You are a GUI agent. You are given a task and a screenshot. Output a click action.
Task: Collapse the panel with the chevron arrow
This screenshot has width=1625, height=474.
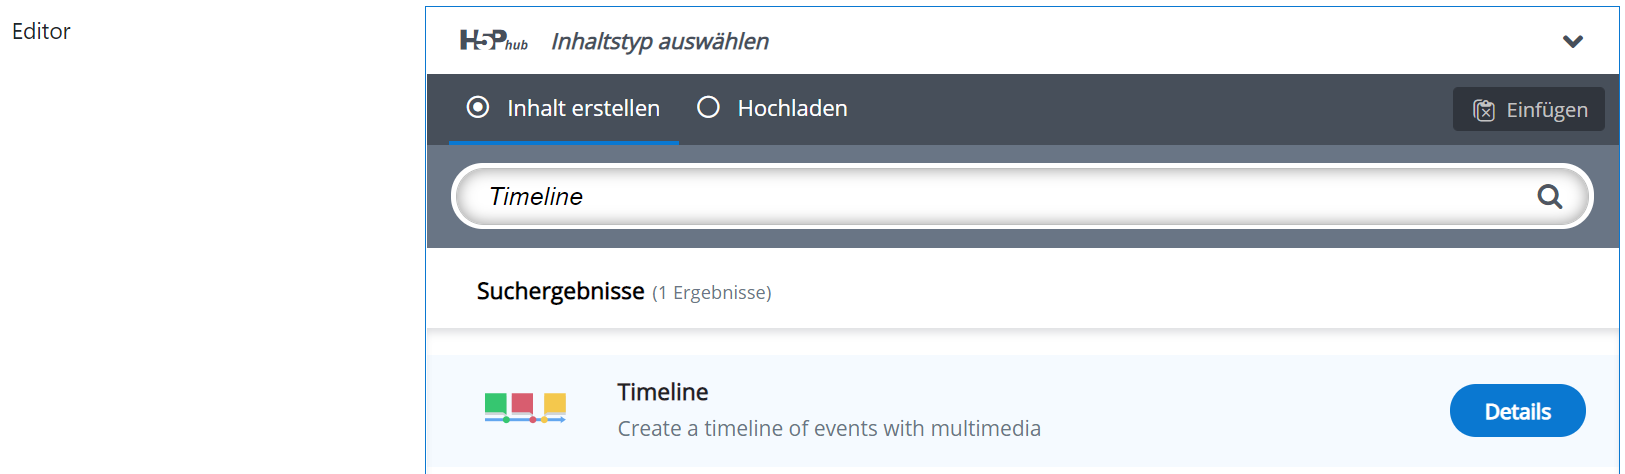tap(1572, 42)
